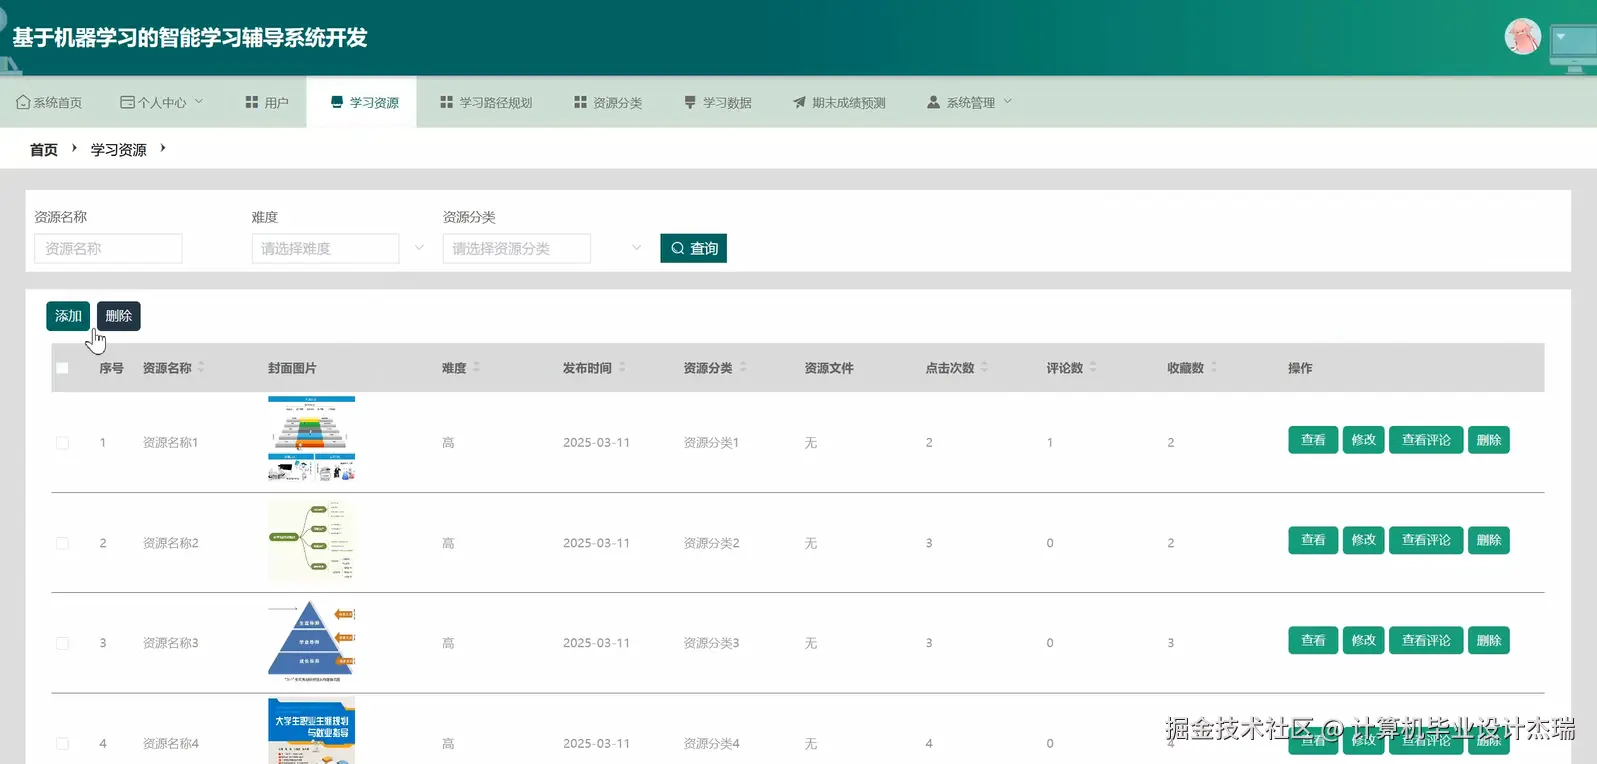Open cover image of 资源名称1
The image size is (1597, 764).
311,439
